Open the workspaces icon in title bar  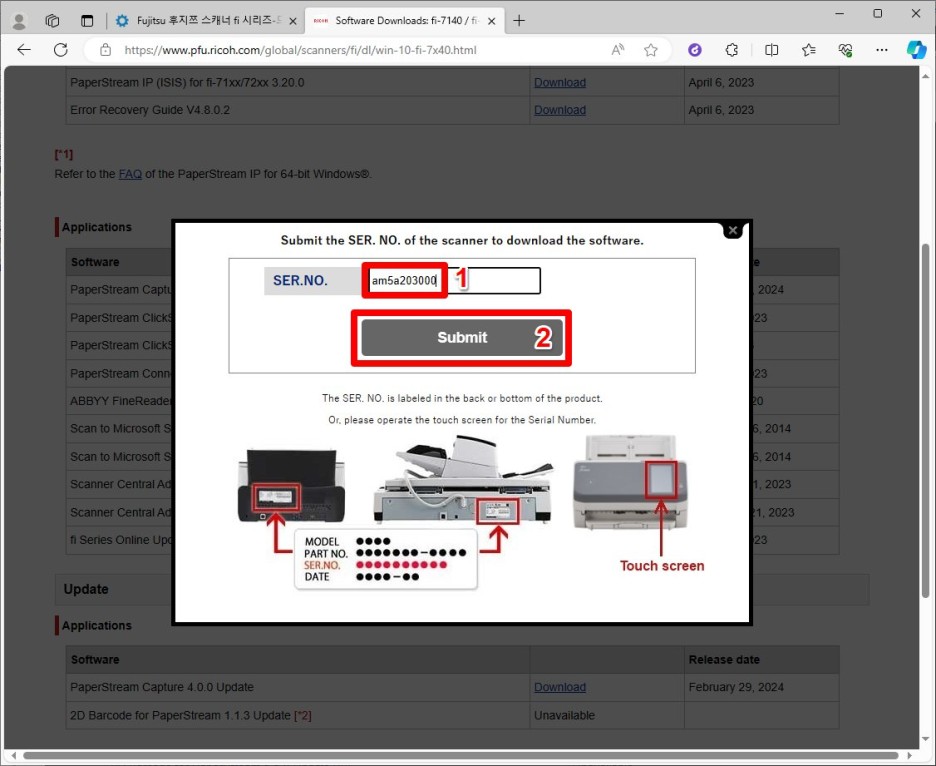pyautogui.click(x=53, y=21)
